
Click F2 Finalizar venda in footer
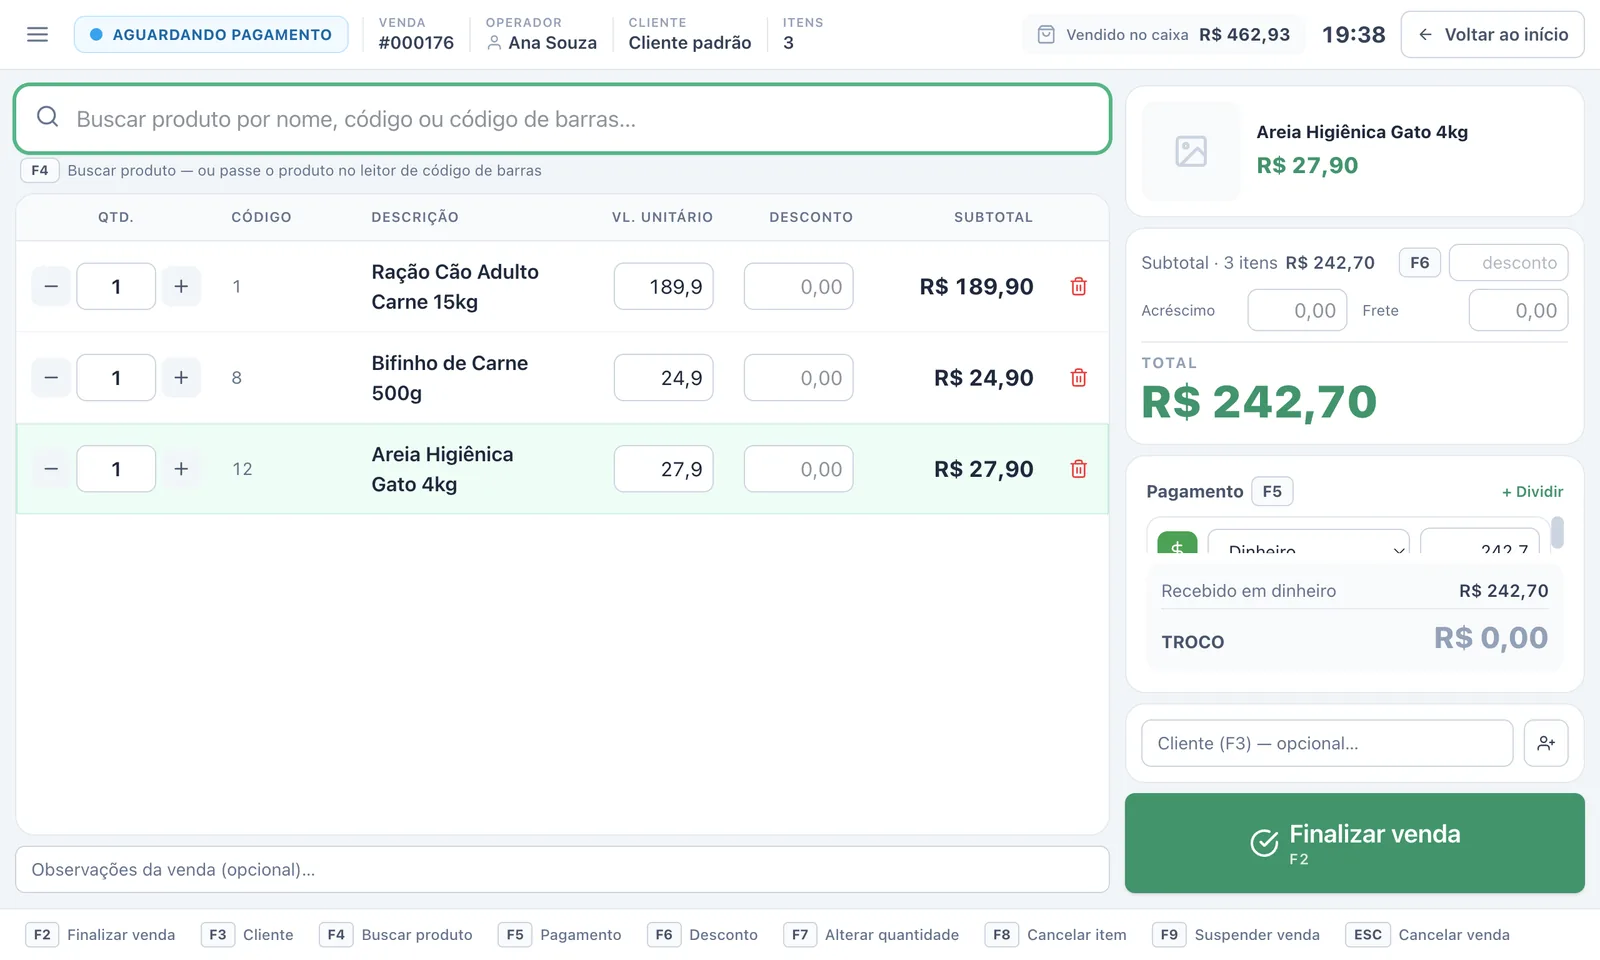coord(100,935)
